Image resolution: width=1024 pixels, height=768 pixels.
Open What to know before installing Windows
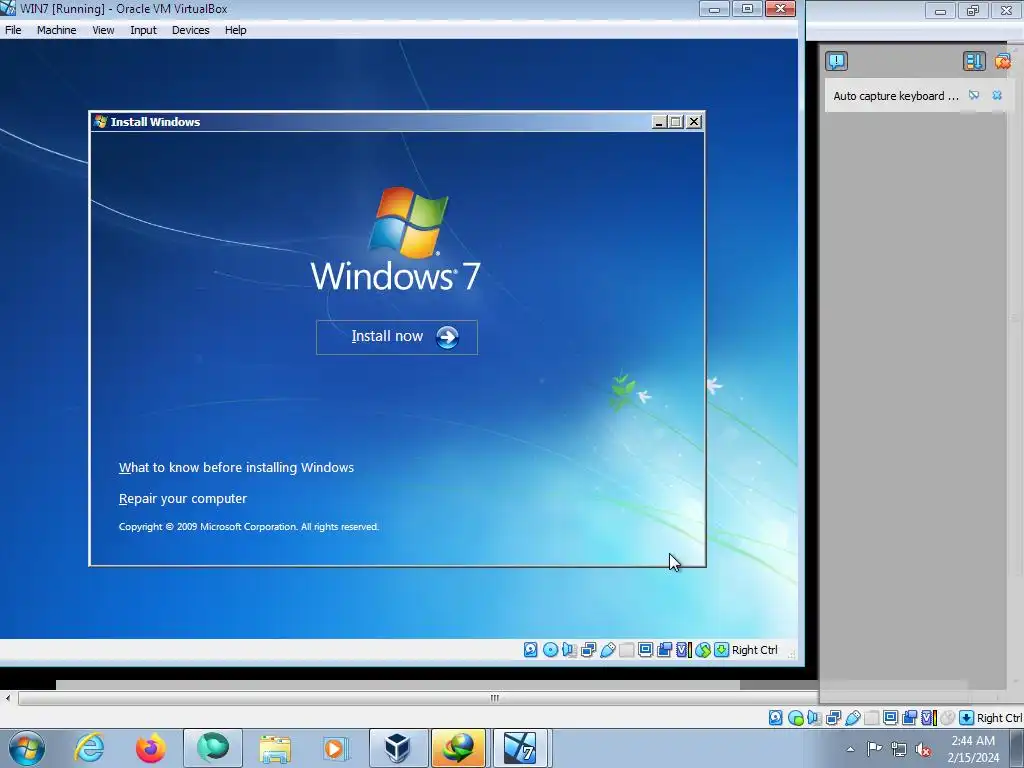pos(236,468)
